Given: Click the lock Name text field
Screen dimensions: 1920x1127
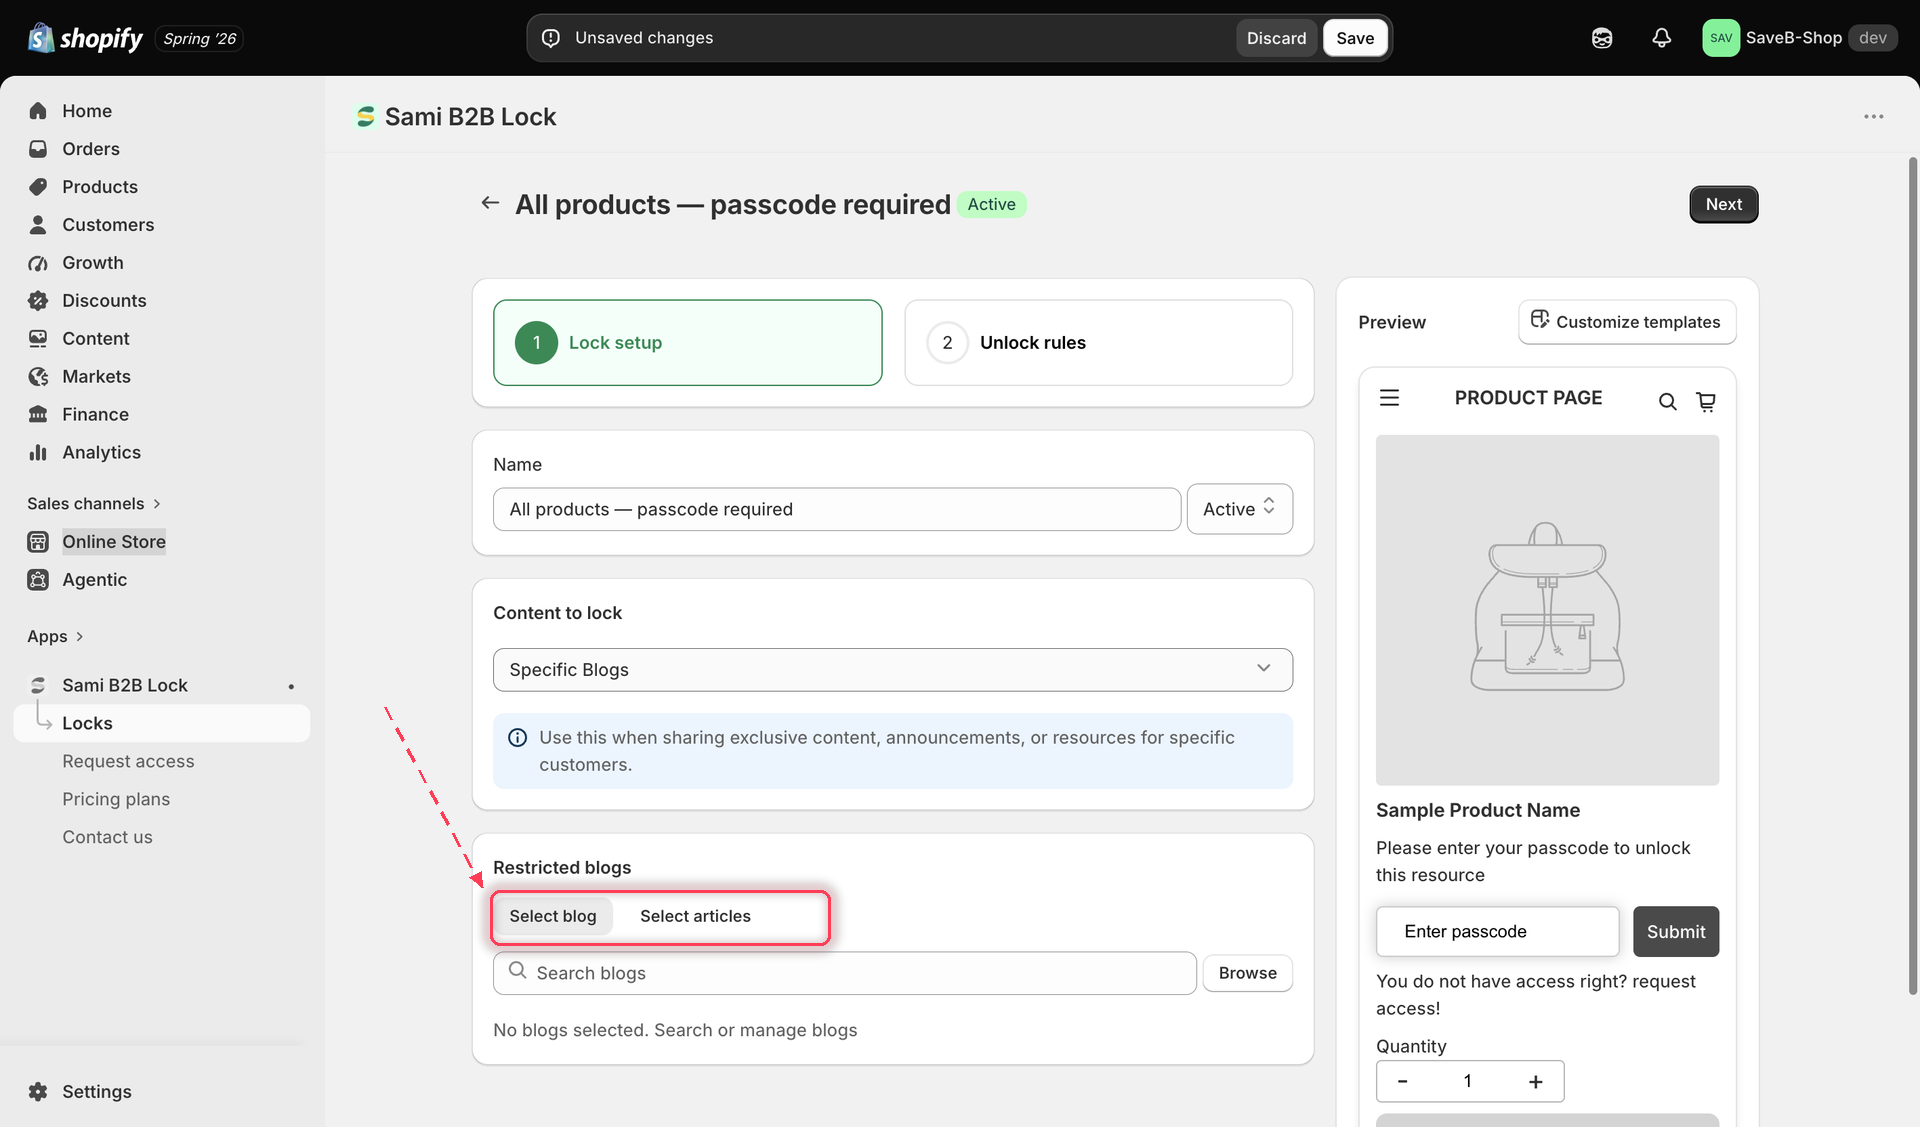Looking at the screenshot, I should pyautogui.click(x=836, y=510).
